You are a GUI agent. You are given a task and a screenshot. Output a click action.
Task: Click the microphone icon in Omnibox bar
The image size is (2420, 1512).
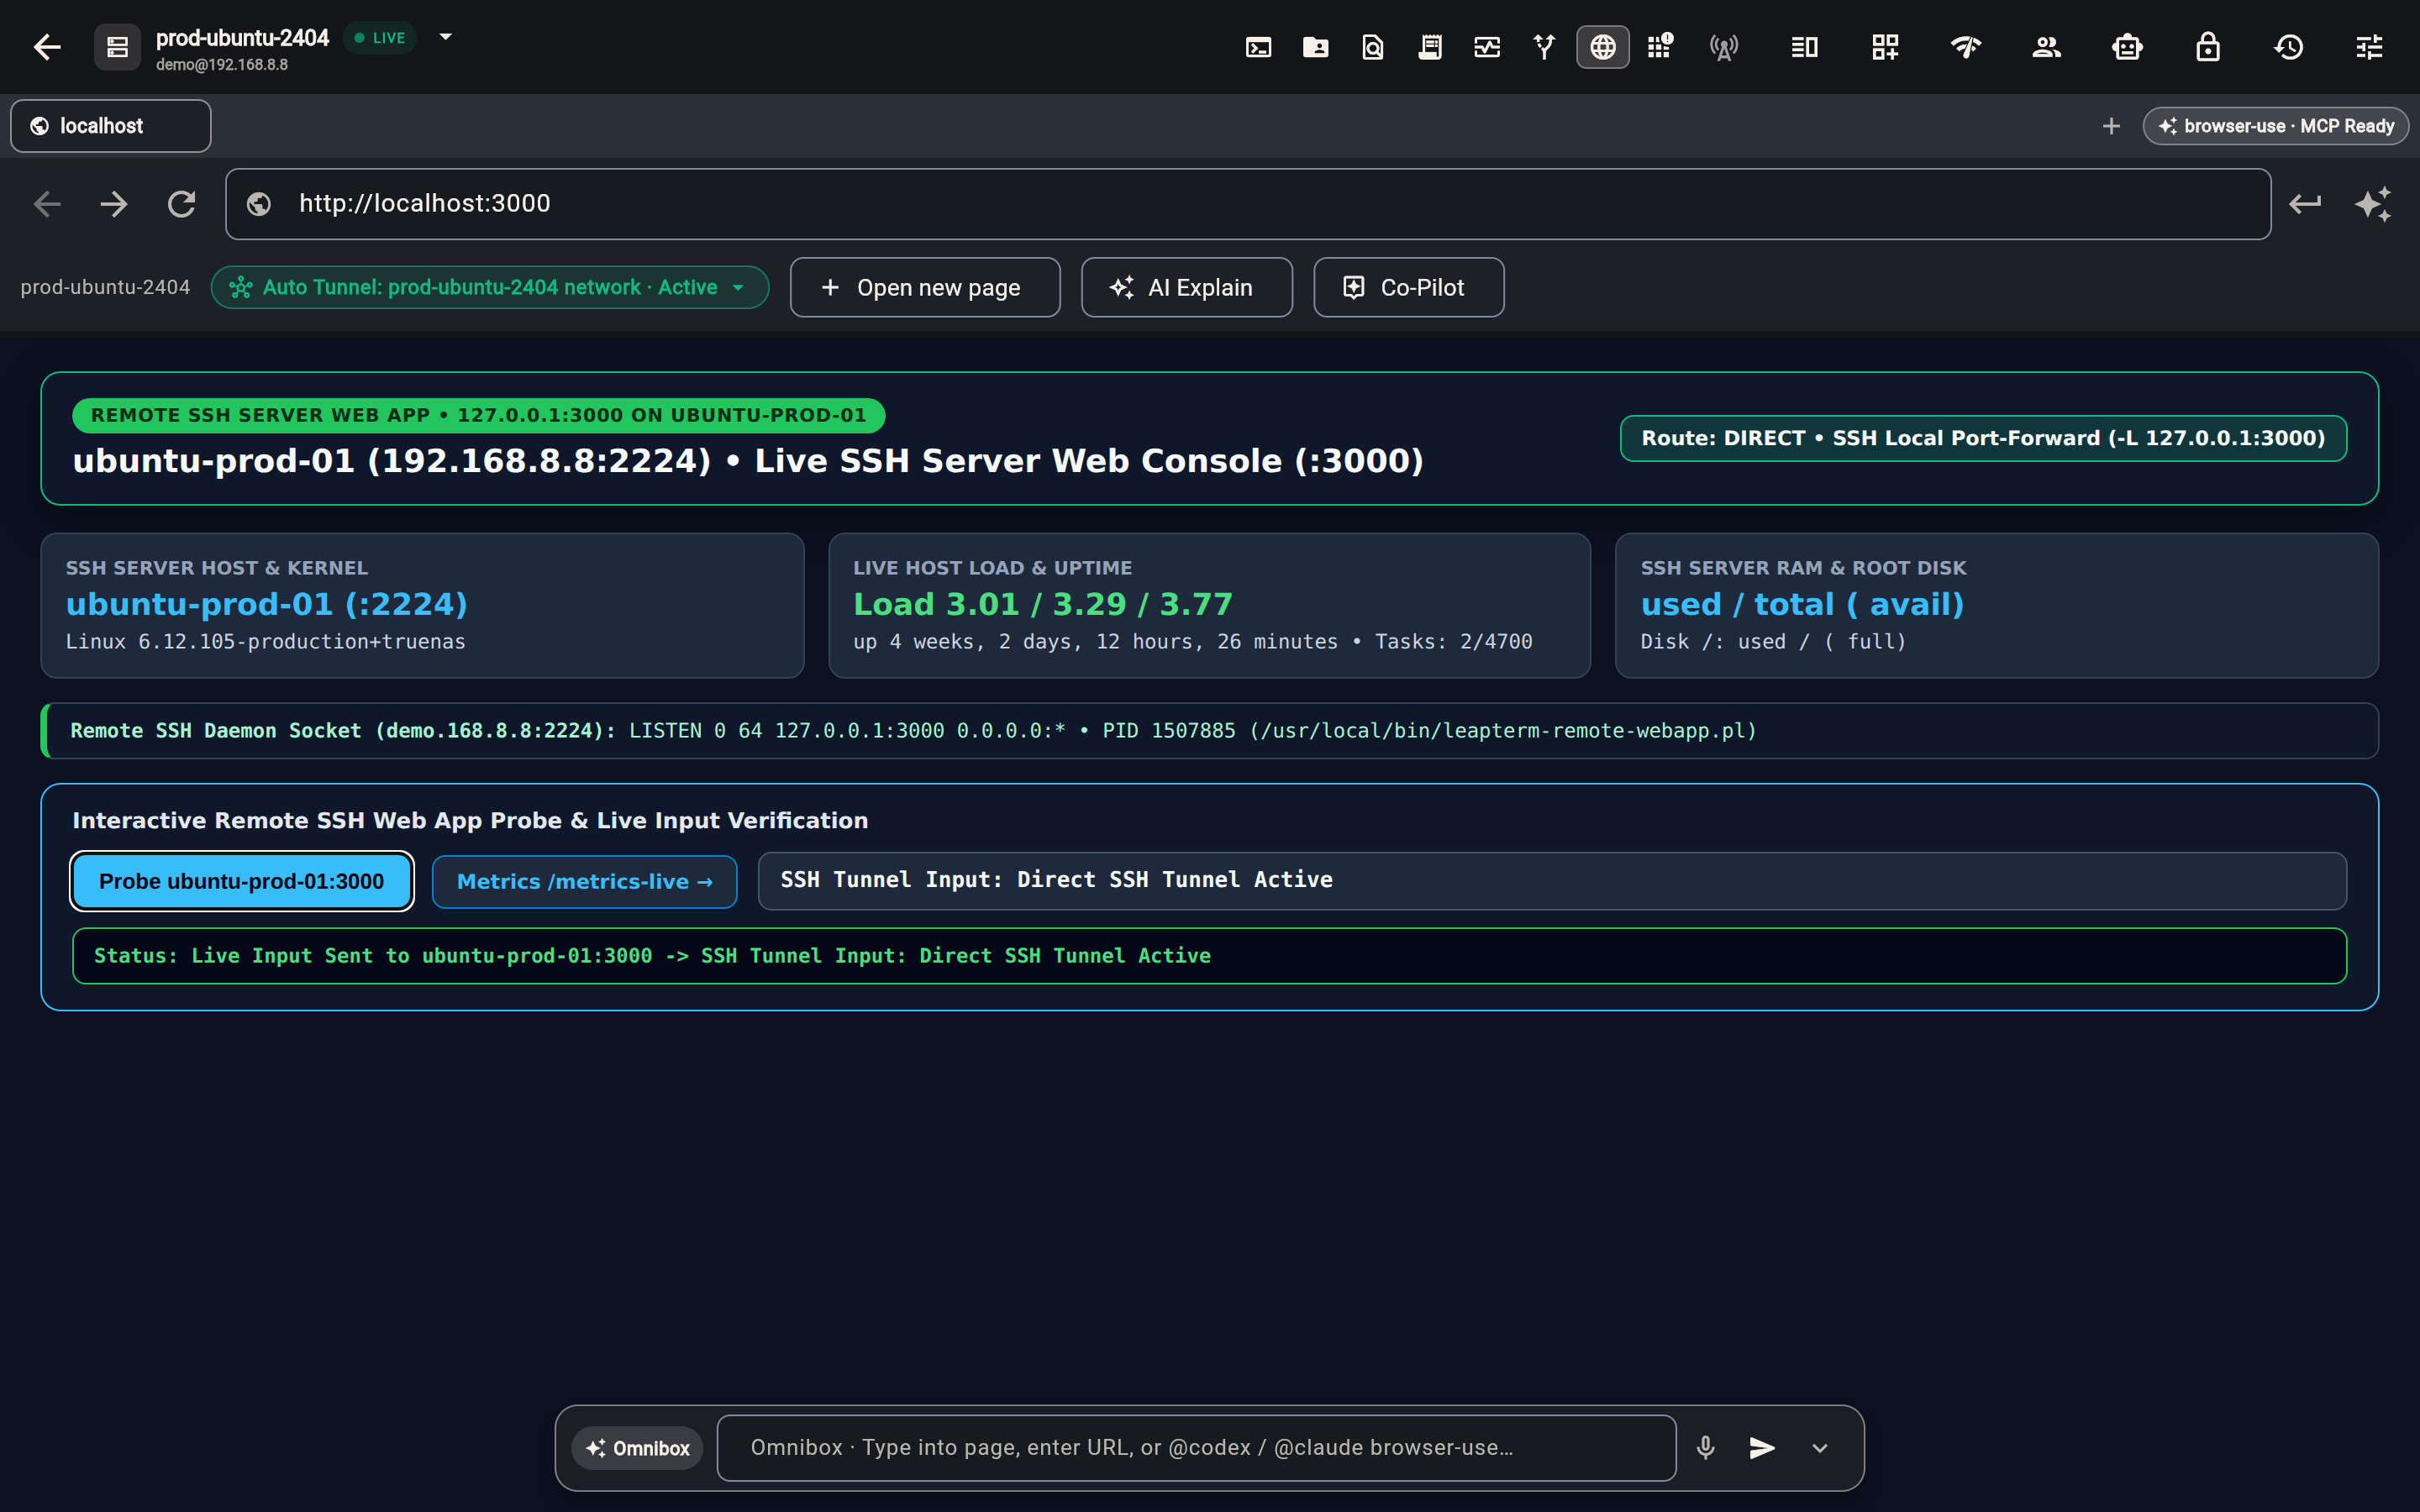click(x=1706, y=1447)
